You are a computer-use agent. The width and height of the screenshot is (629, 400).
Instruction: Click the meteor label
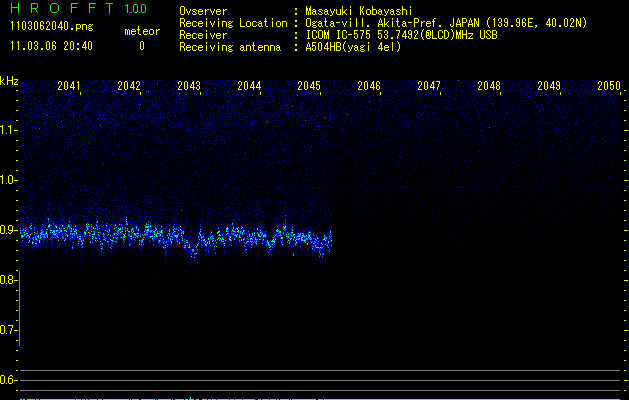coord(141,31)
